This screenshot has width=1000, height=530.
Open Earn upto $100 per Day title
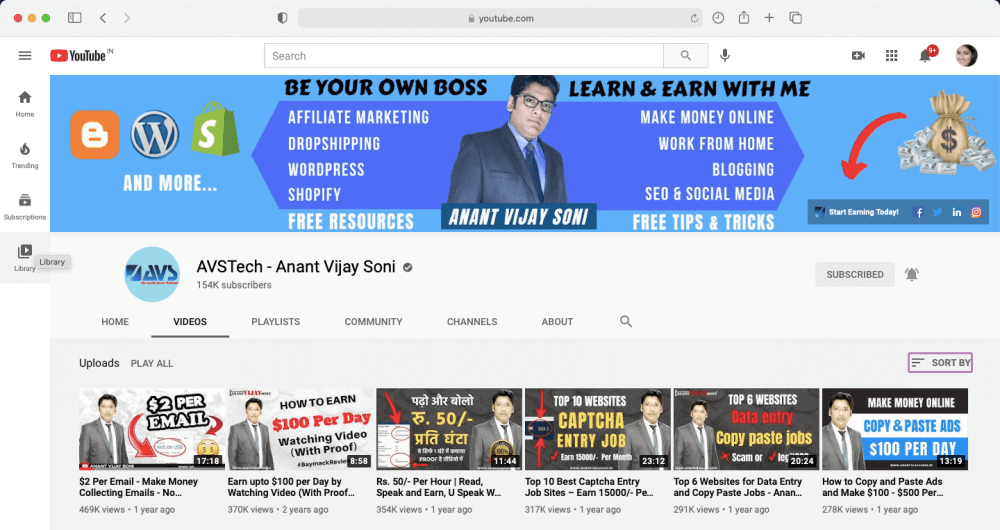click(291, 487)
